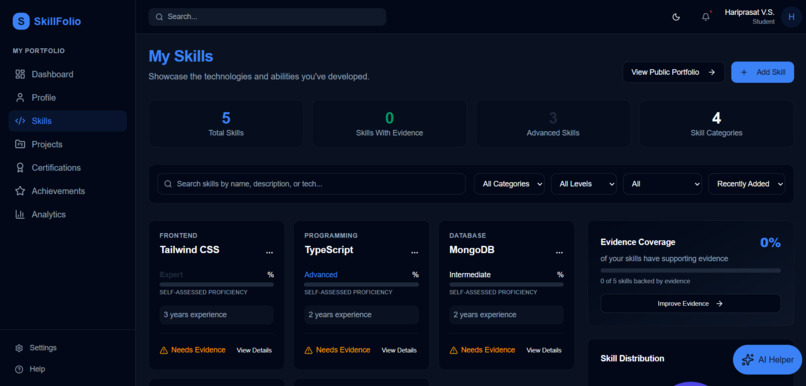Click Needs Evidence on Tailwind CSS card

[193, 350]
